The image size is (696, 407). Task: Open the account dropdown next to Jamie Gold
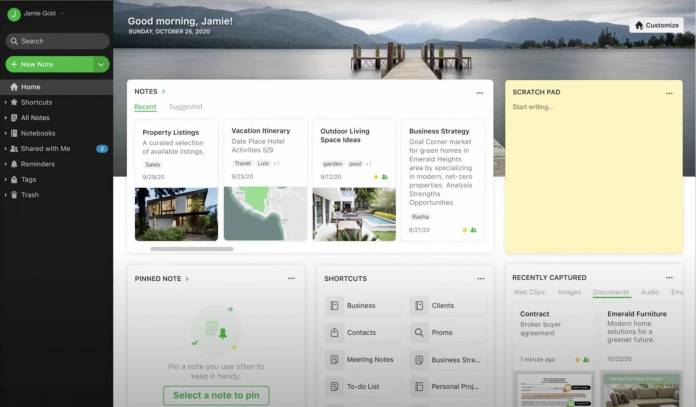(x=62, y=13)
